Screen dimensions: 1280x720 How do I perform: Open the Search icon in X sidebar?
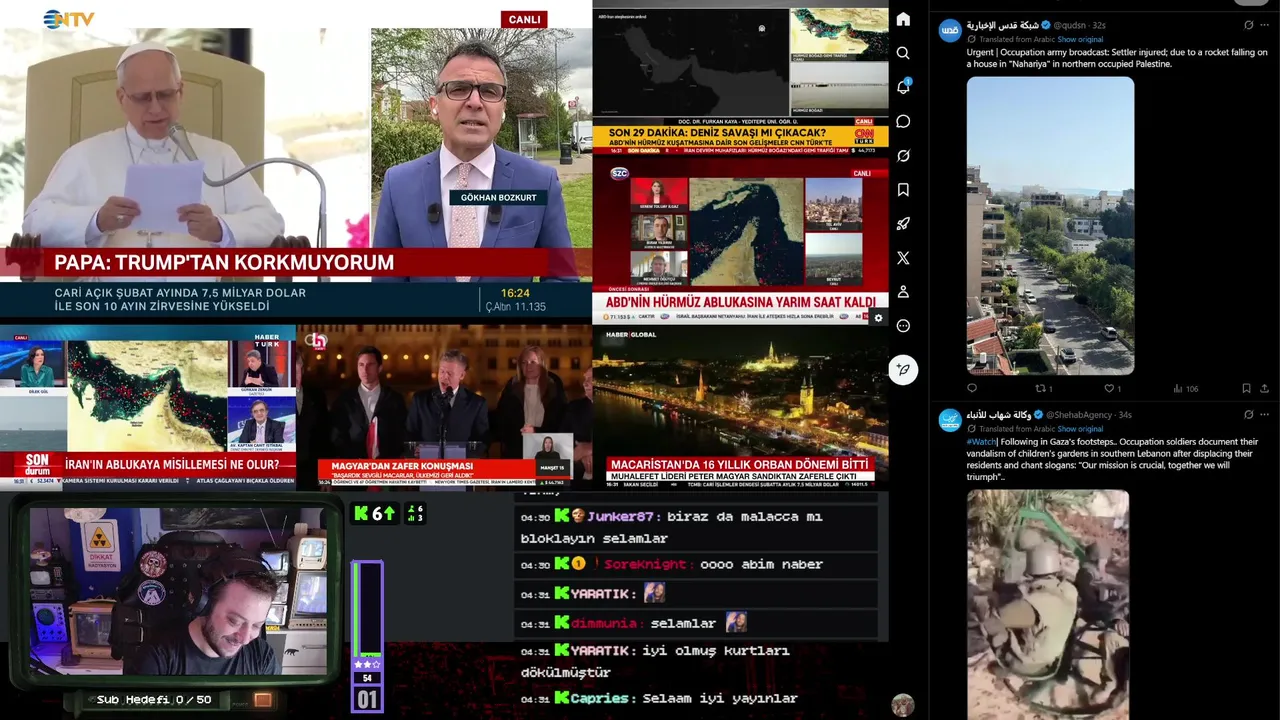click(903, 53)
